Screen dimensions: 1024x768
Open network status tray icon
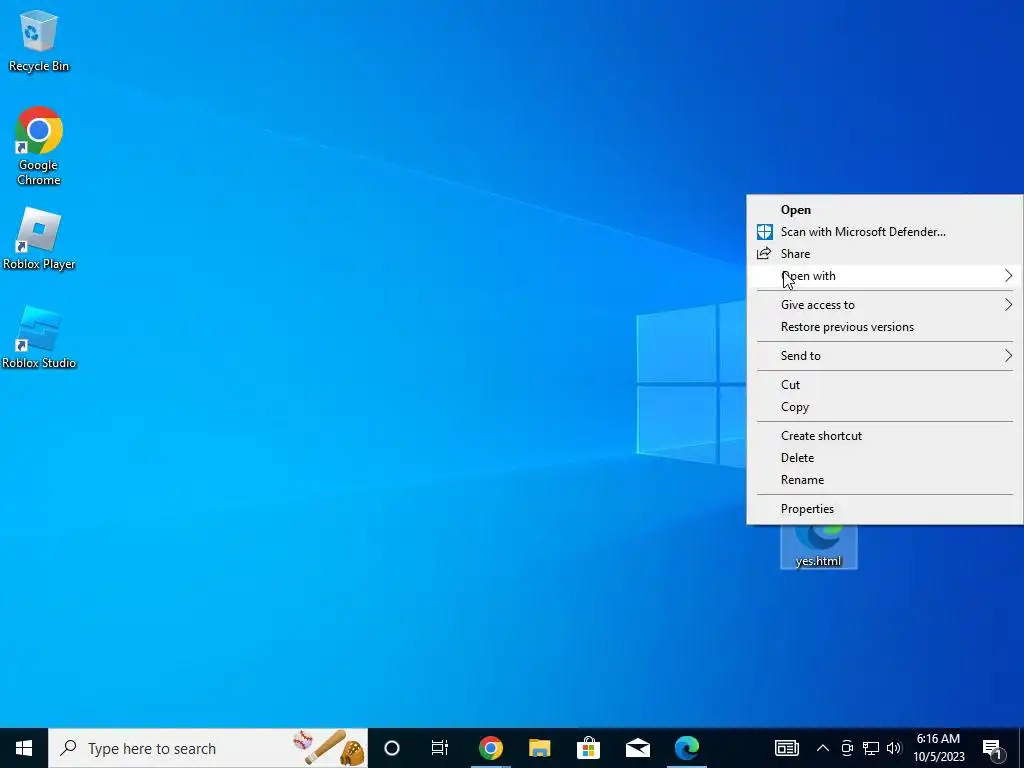coord(871,748)
